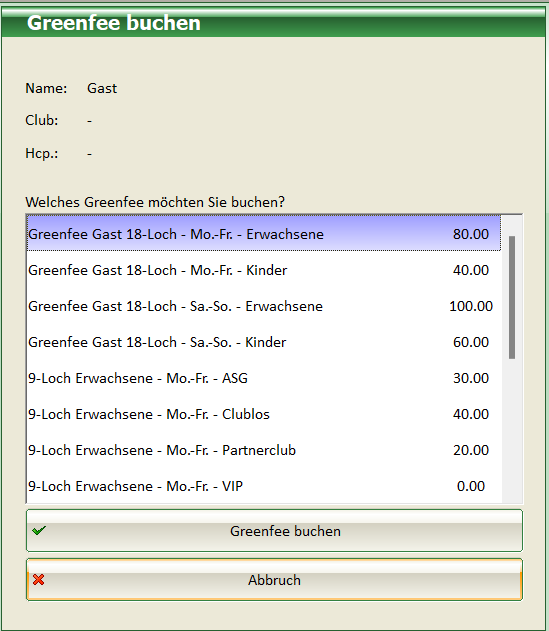Click the greenfee list scrollbar thumb
The image size is (549, 631).
(512, 297)
